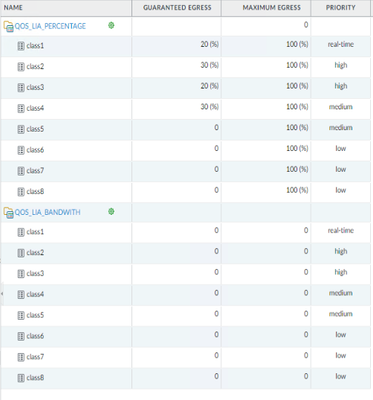
Task: Click real-time priority of QOS_LIA_BANDWITH class1
Action: point(341,230)
